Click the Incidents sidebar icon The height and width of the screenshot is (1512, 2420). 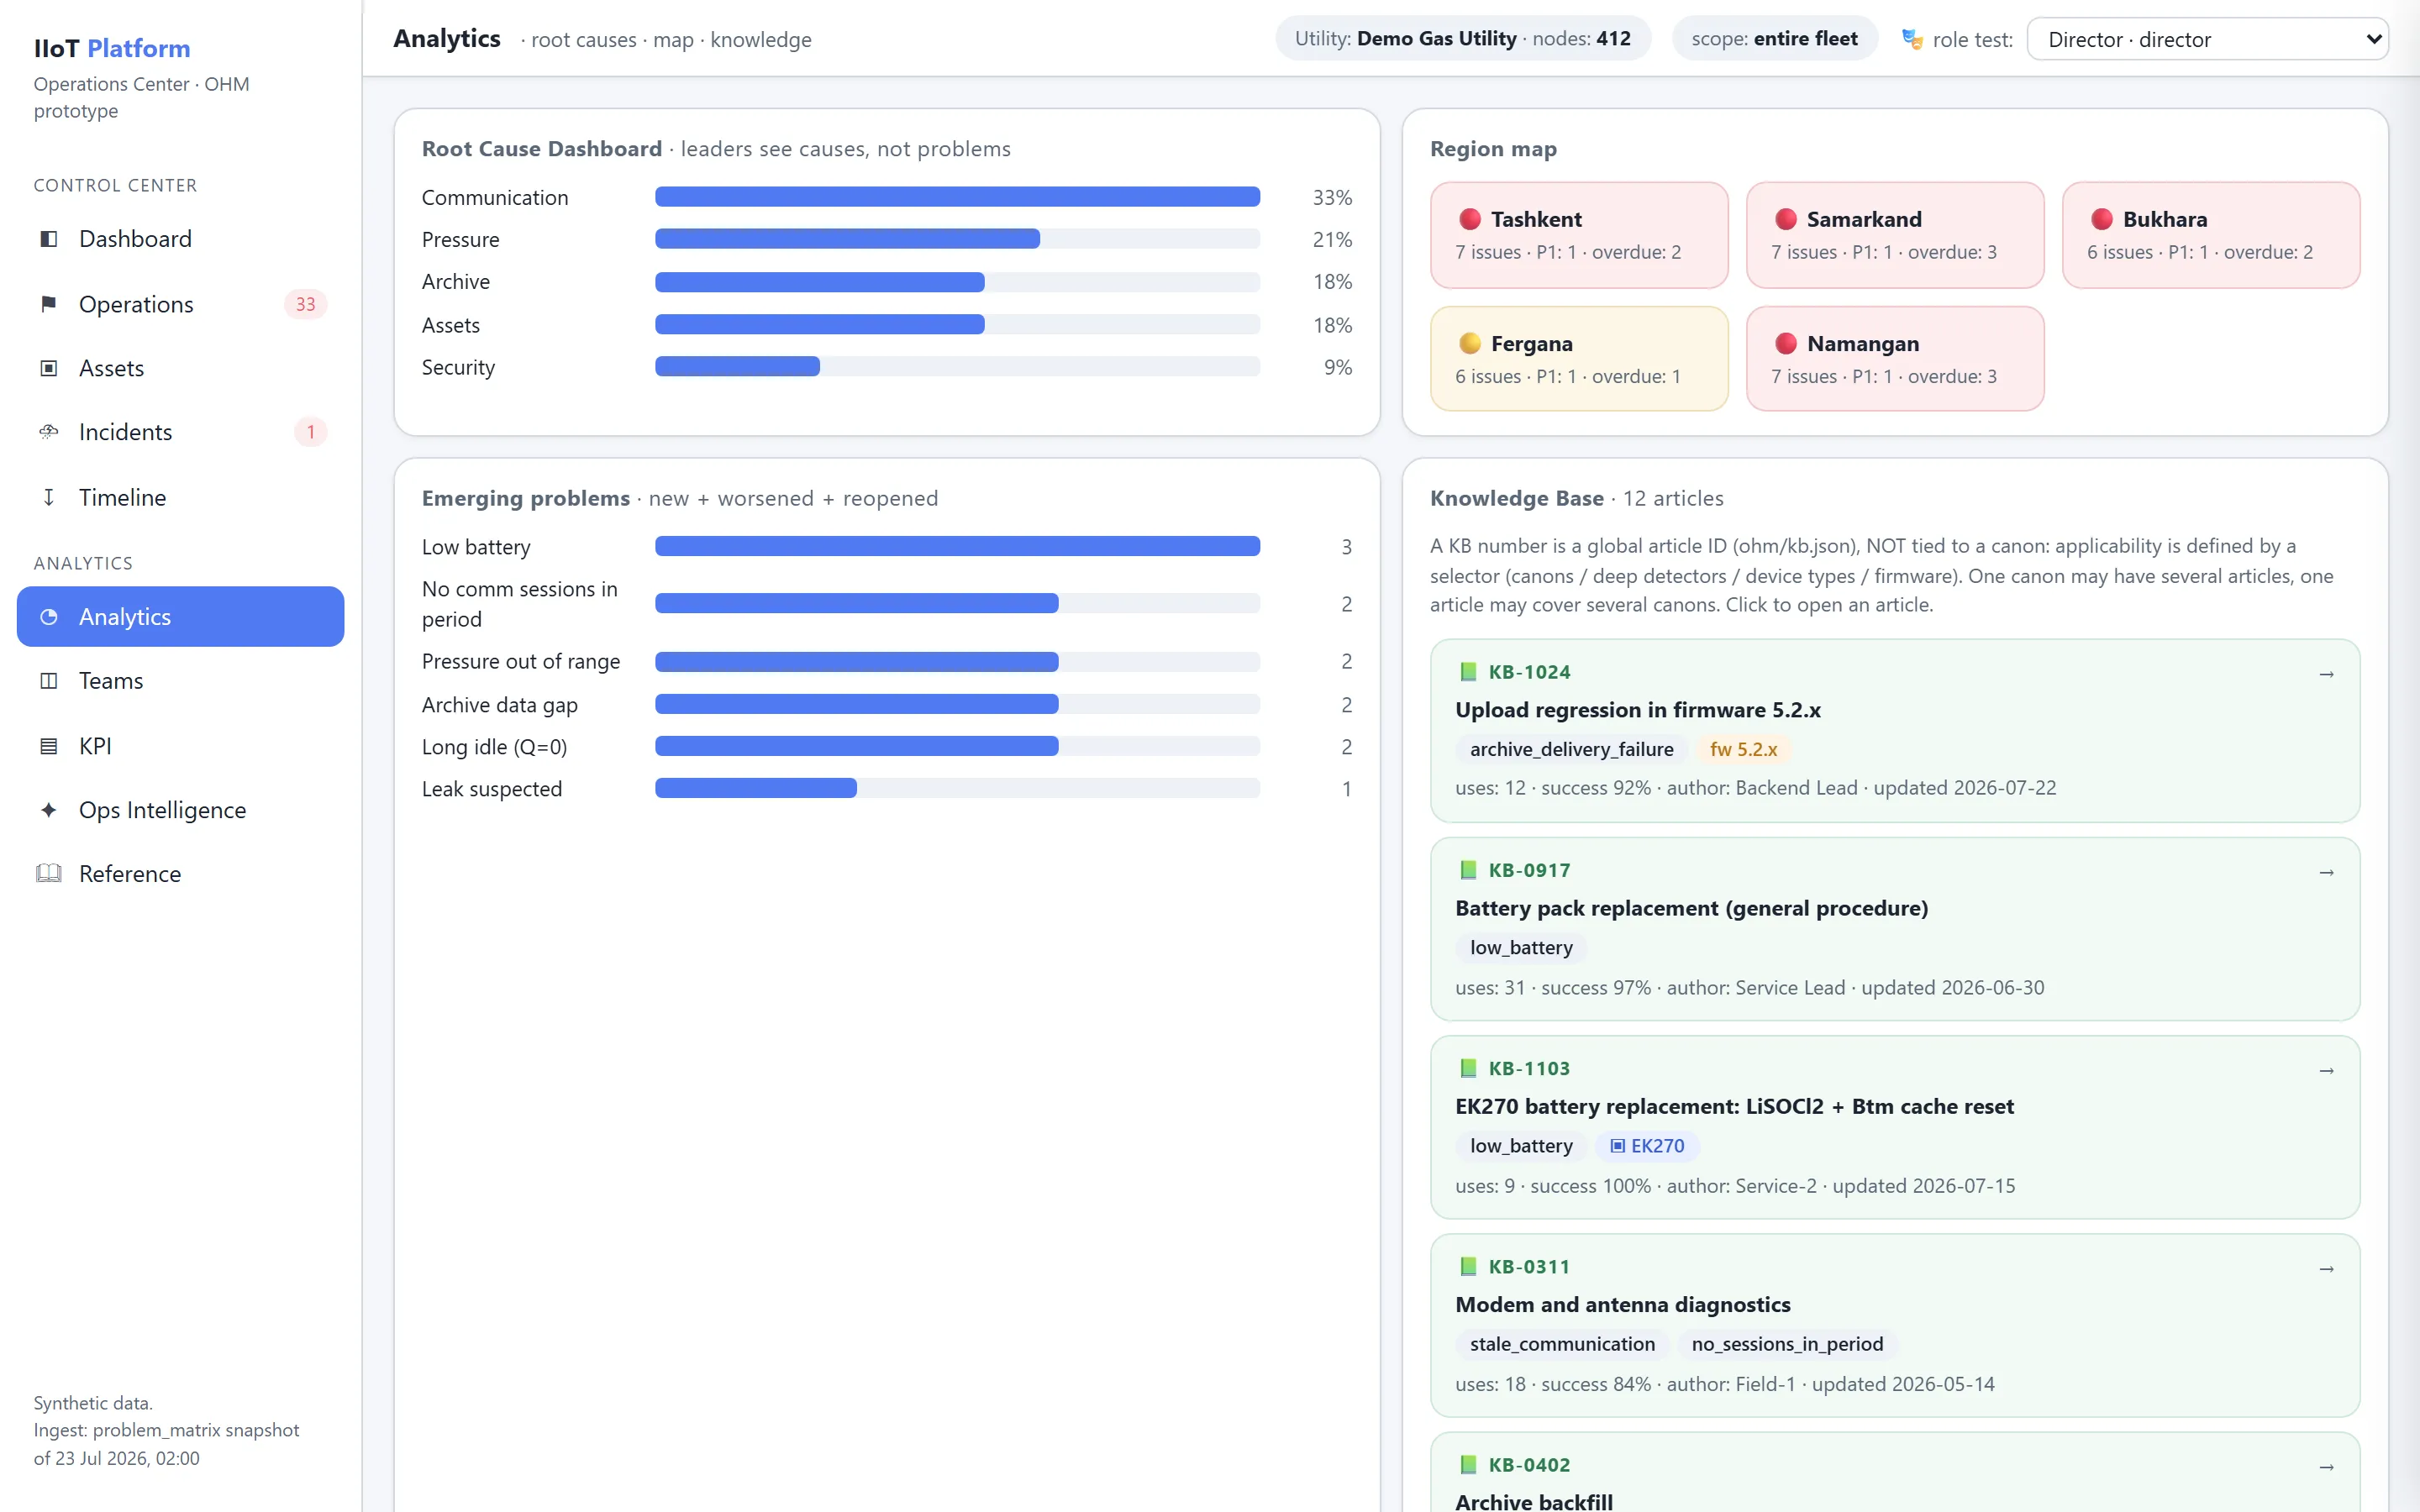coord(48,432)
